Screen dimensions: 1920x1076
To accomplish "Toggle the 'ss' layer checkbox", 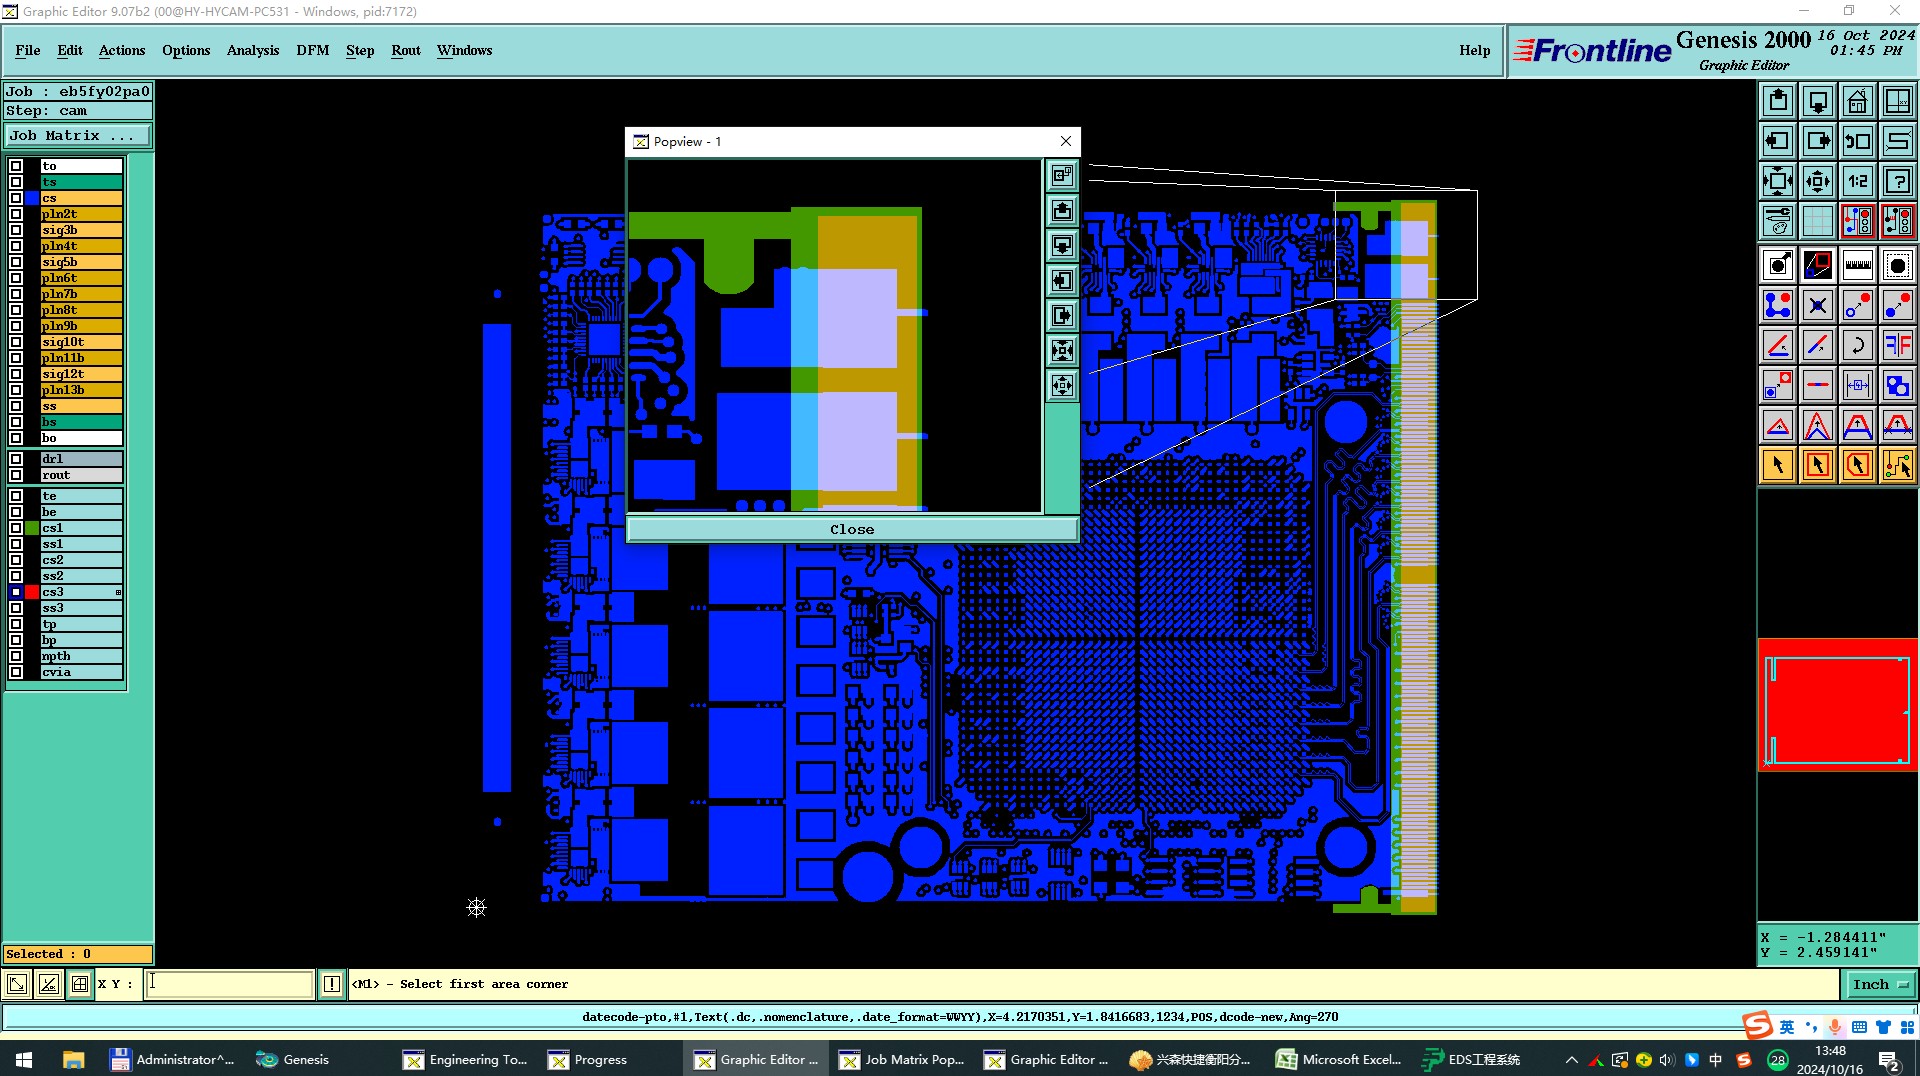I will (16, 406).
